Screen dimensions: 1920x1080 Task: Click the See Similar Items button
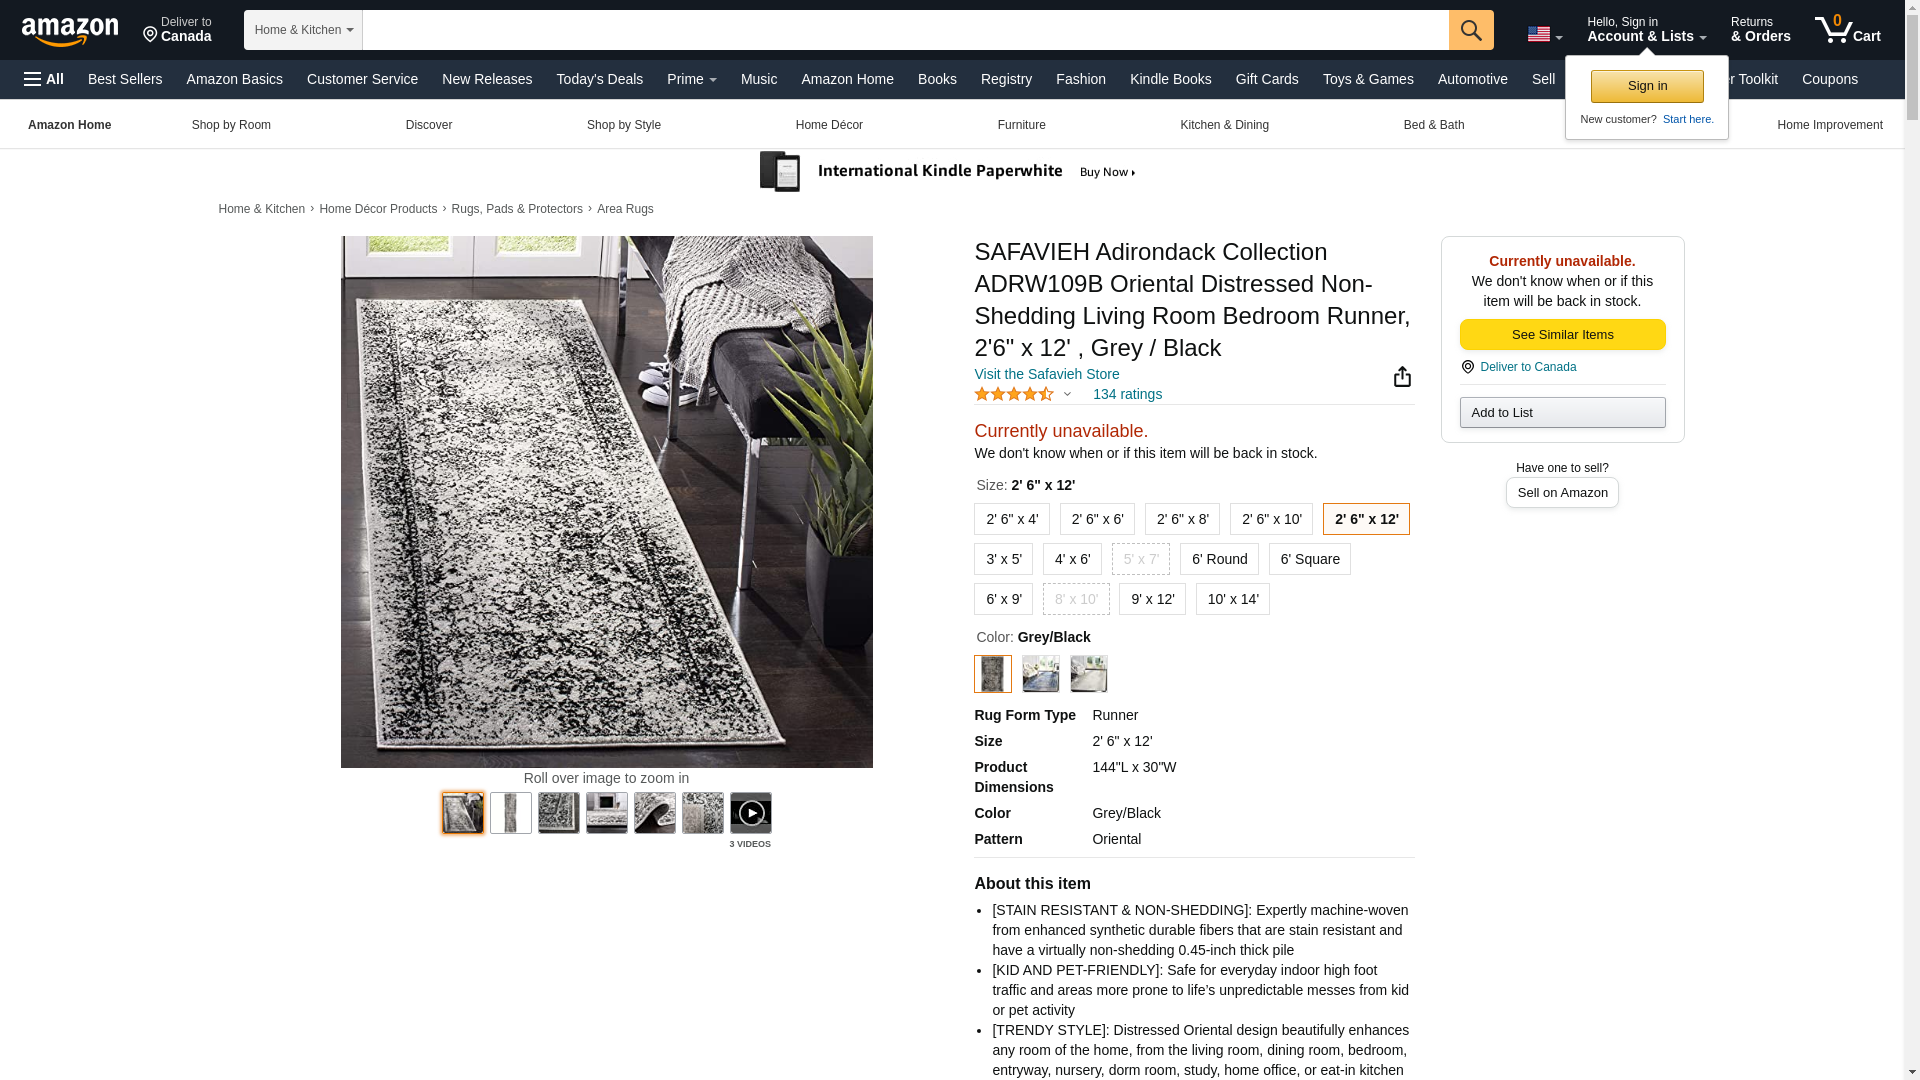pyautogui.click(x=1562, y=334)
